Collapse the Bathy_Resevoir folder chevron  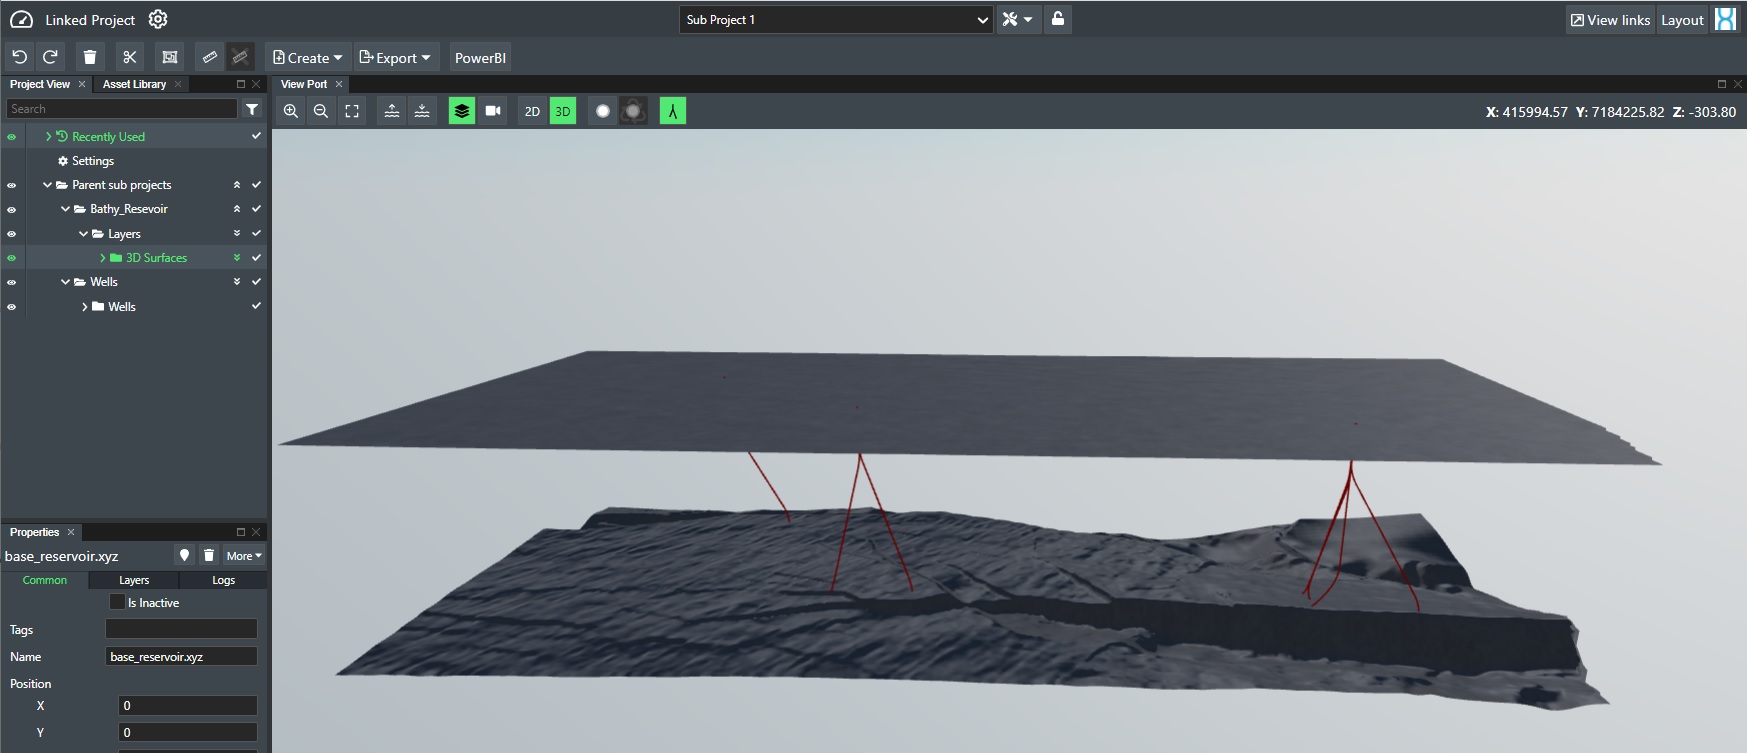[65, 209]
